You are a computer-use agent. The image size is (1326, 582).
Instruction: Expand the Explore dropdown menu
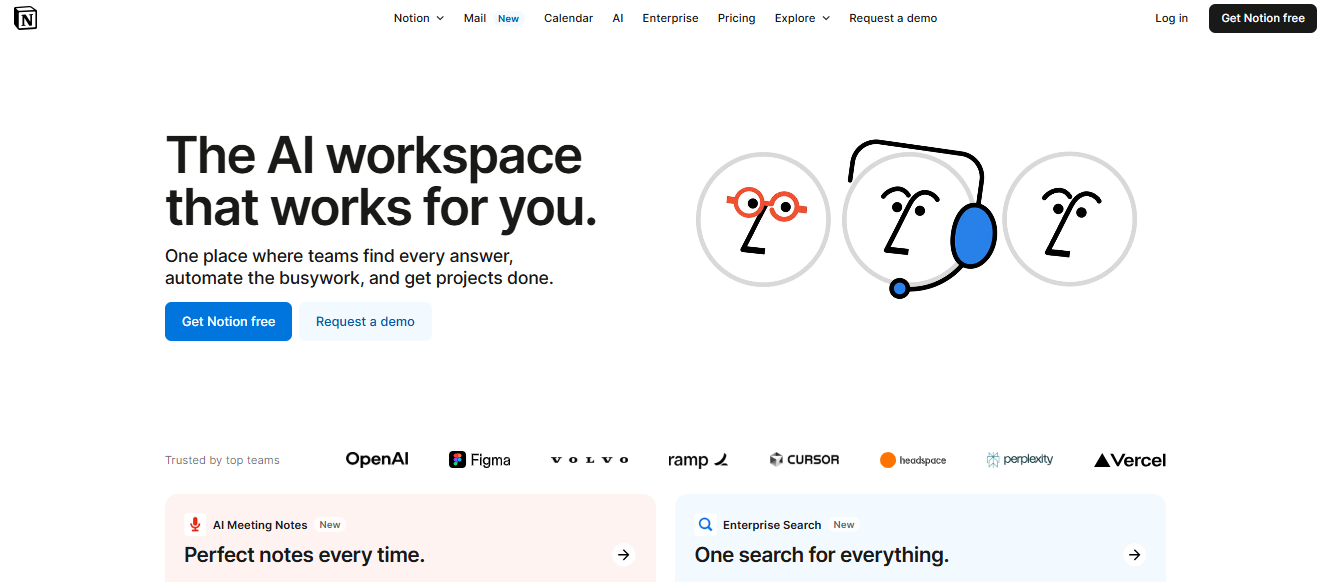click(802, 18)
